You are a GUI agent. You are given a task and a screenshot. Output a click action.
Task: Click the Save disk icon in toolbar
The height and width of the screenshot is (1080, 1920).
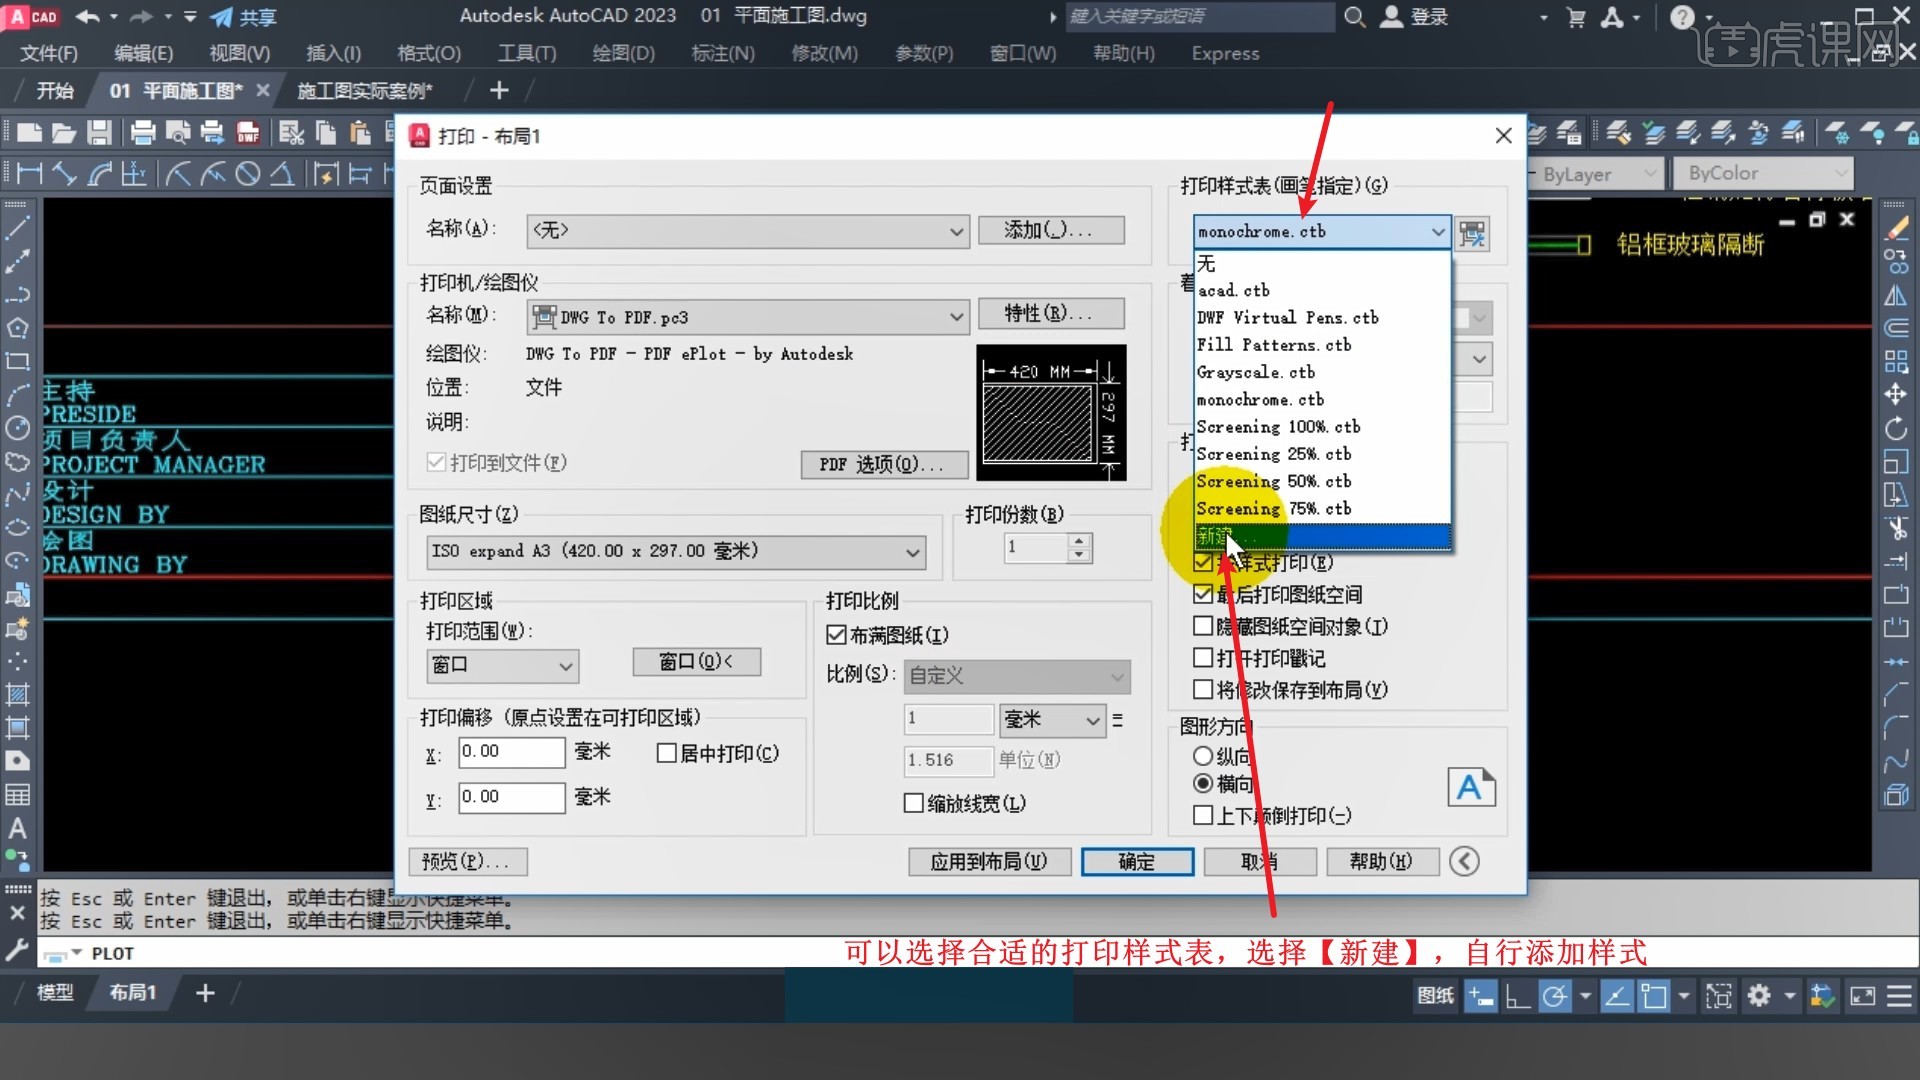[99, 132]
